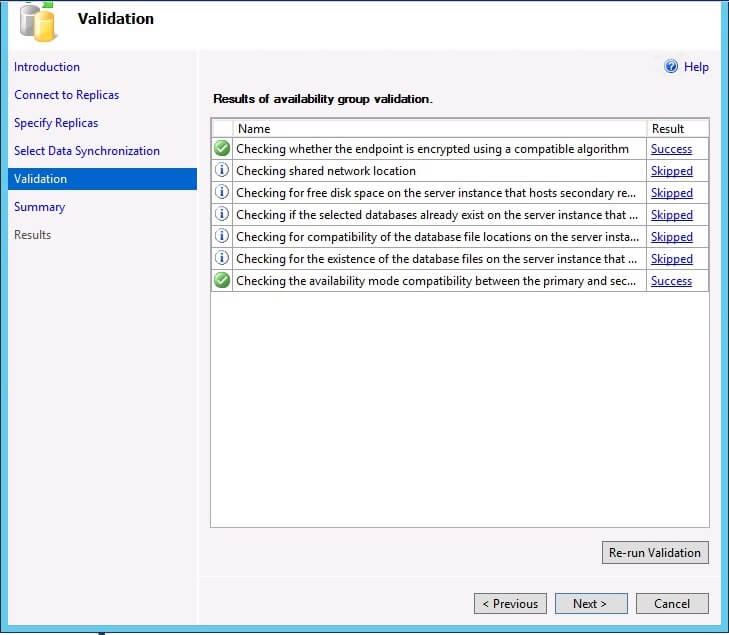The width and height of the screenshot is (729, 635).
Task: Open the Summary page in sidebar
Action: (39, 207)
